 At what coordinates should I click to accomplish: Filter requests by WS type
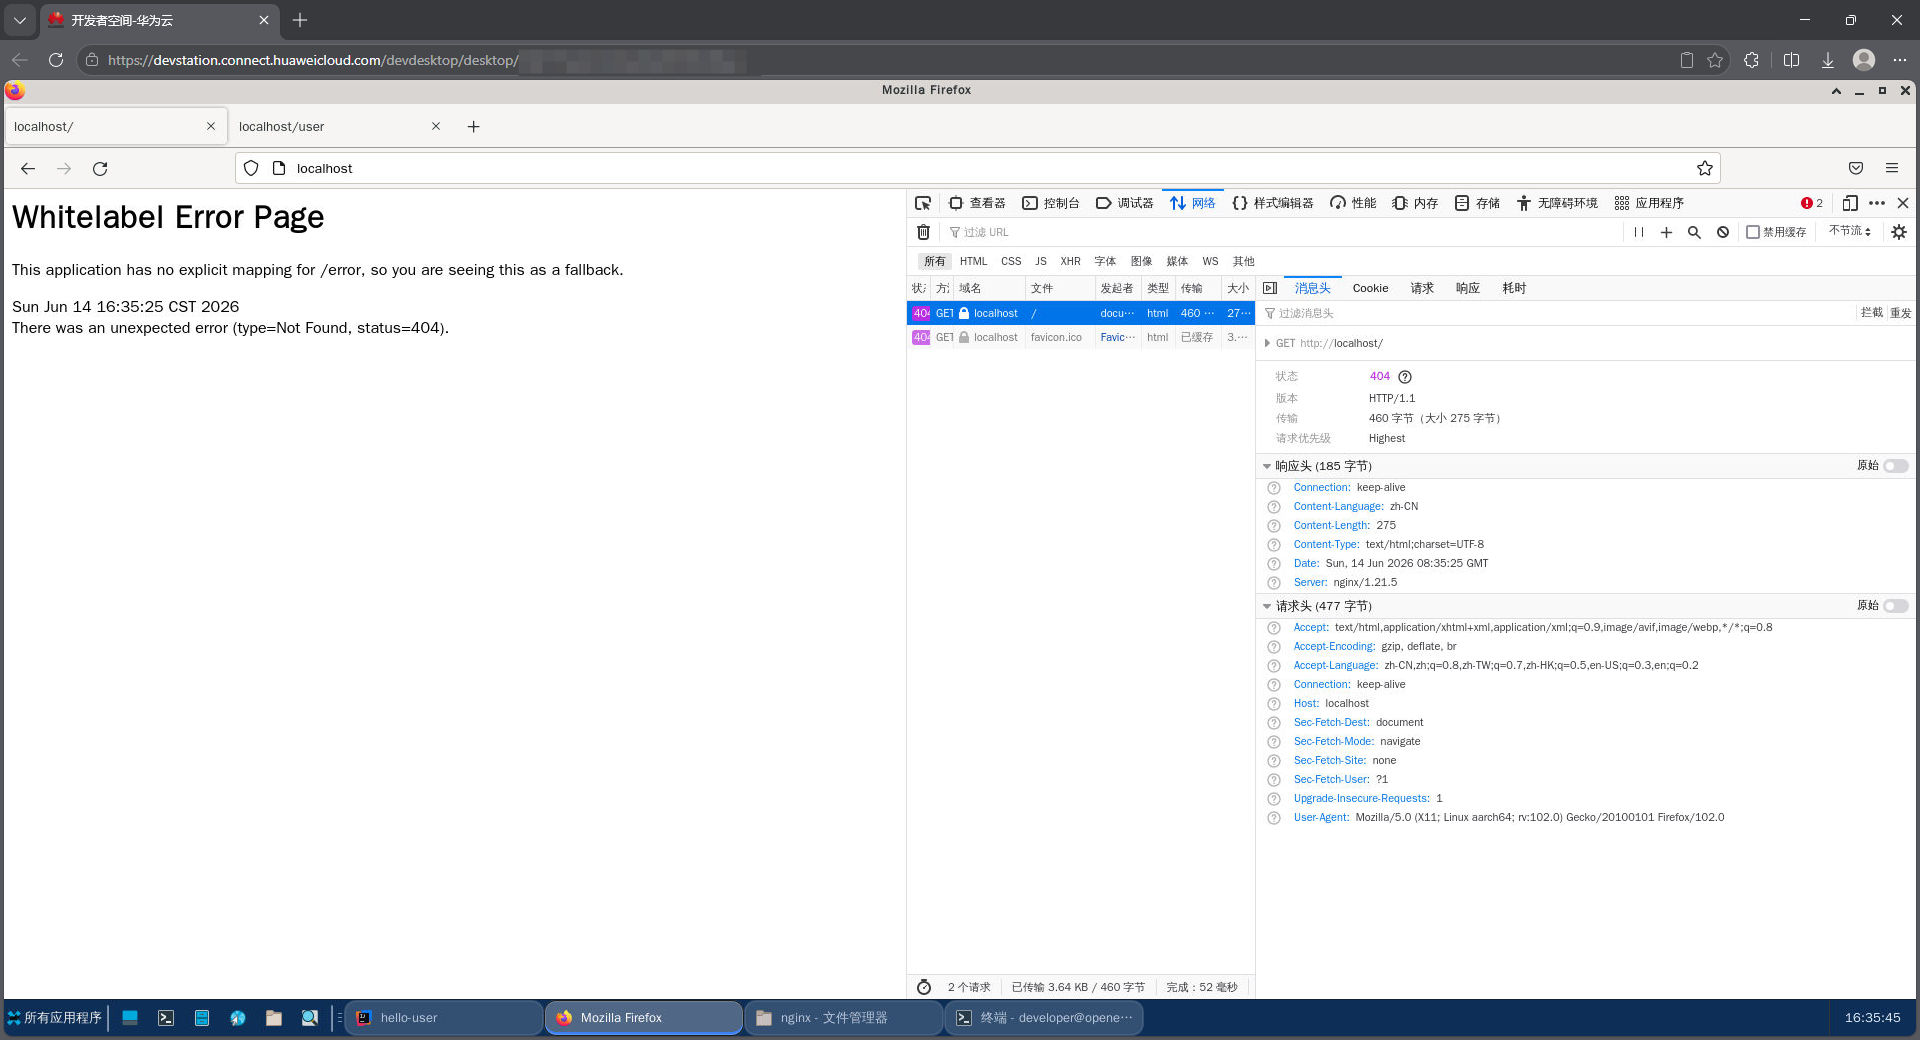1210,261
